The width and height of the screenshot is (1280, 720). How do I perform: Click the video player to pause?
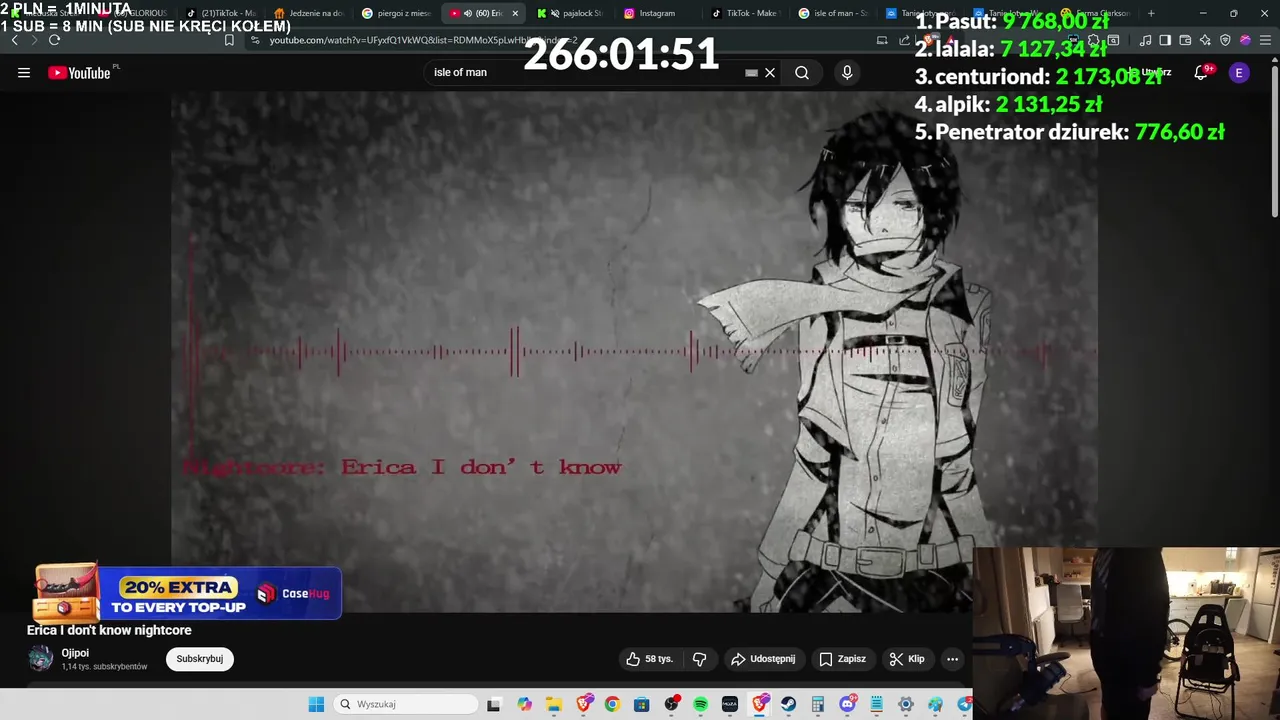[x=634, y=351]
